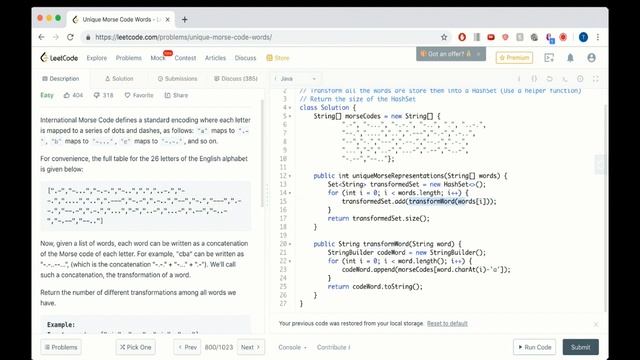Open notifications bell

pyautogui.click(x=570, y=58)
